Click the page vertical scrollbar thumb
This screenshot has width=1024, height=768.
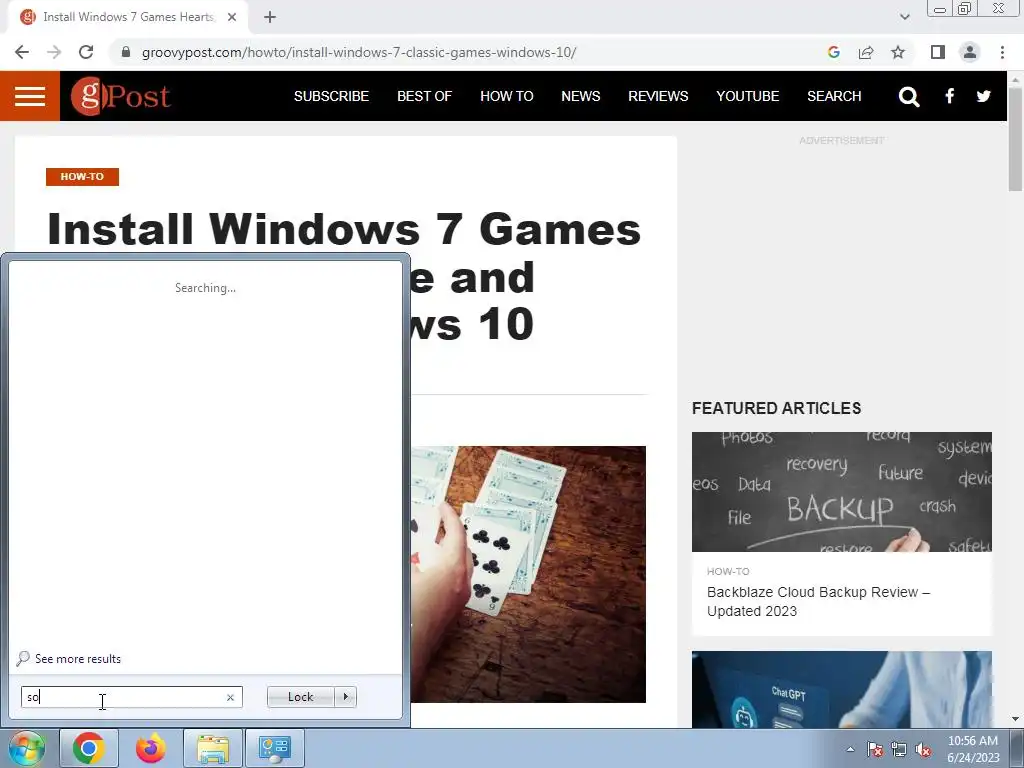click(x=1016, y=138)
